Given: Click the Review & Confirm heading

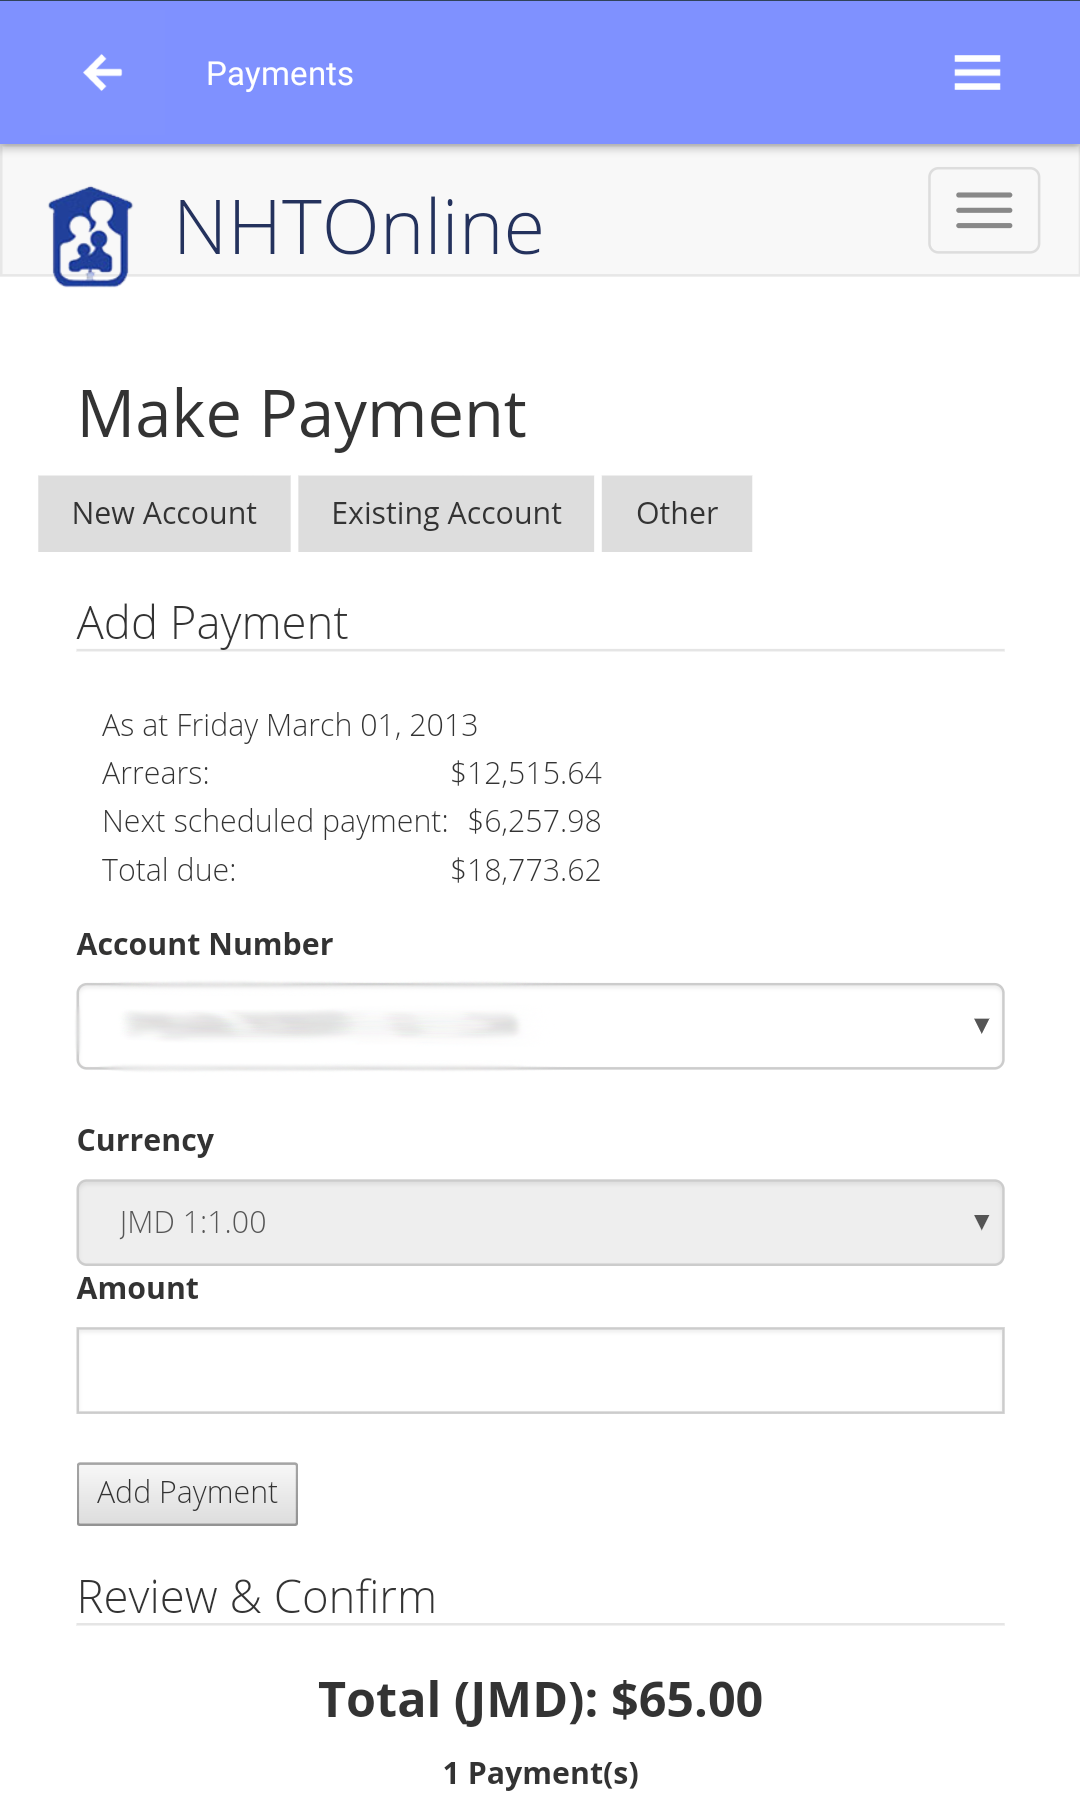Looking at the screenshot, I should pyautogui.click(x=257, y=1597).
